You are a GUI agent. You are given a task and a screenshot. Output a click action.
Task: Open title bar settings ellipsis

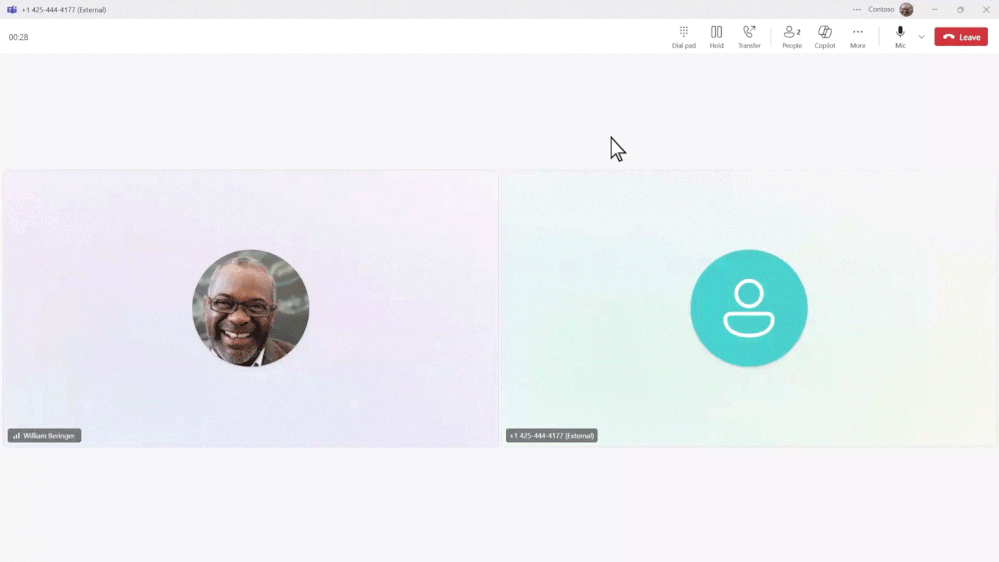(x=856, y=10)
